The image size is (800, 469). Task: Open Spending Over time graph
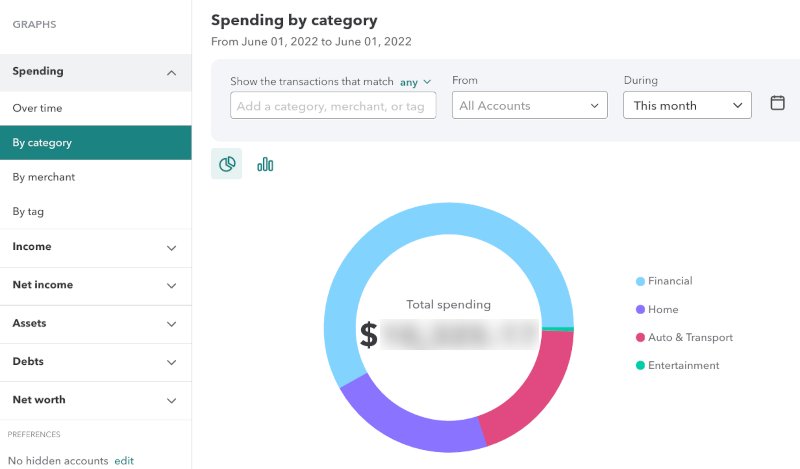[x=37, y=107]
